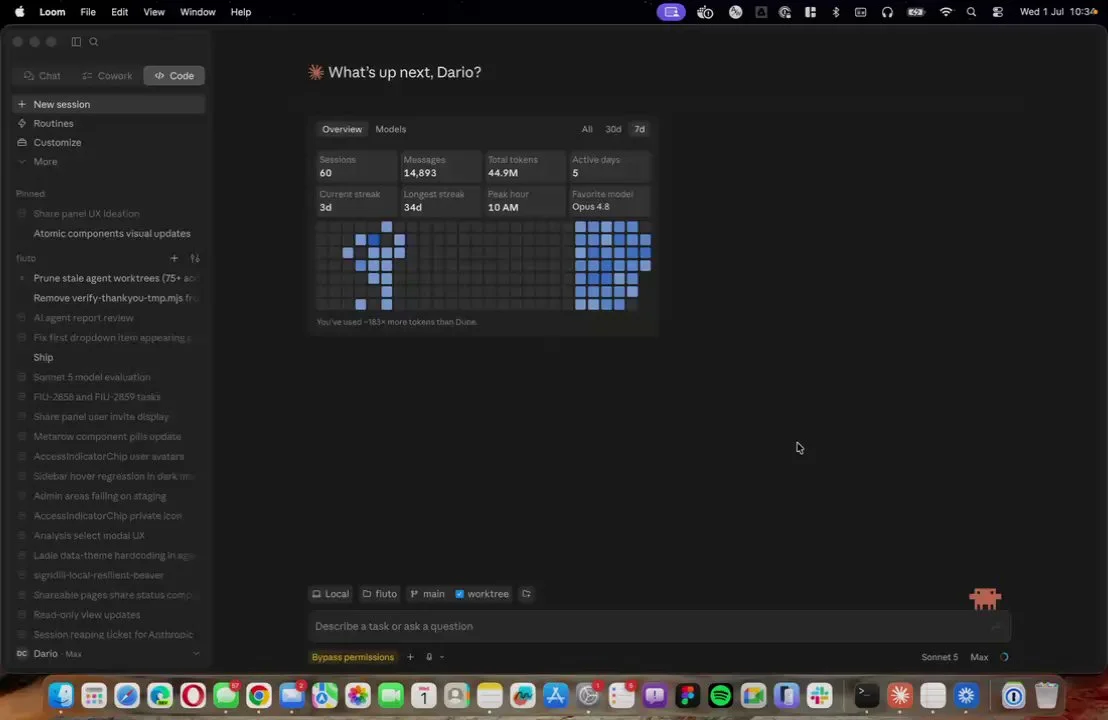Click the microphone dictation icon

tap(429, 657)
